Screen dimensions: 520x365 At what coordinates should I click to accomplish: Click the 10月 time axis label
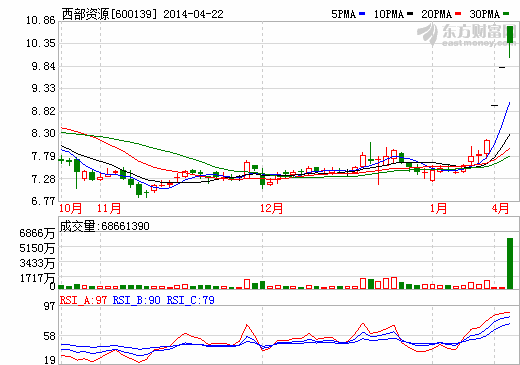[x=70, y=209]
